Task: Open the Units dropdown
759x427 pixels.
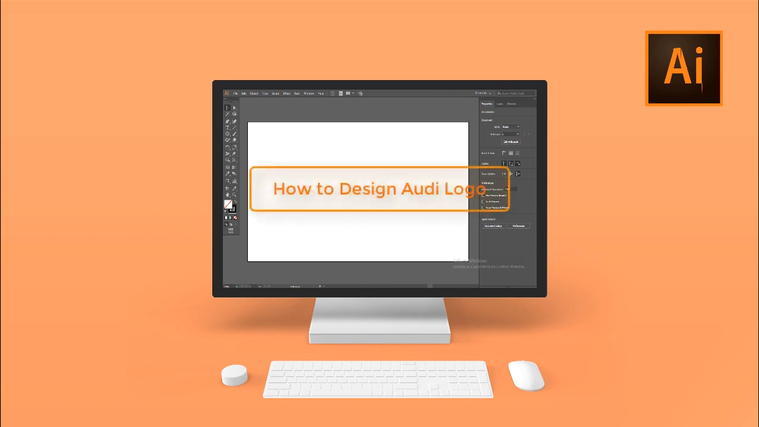Action: pos(511,127)
